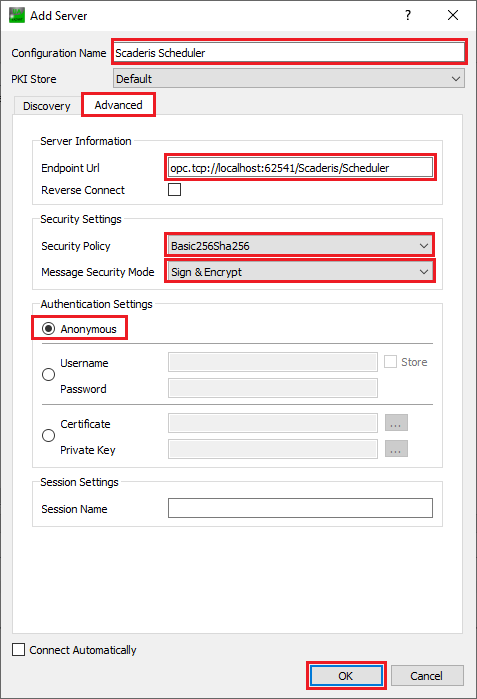Screen dimensions: 477x699
Task: Choose Certificate authentication radio button
Action: [48, 436]
